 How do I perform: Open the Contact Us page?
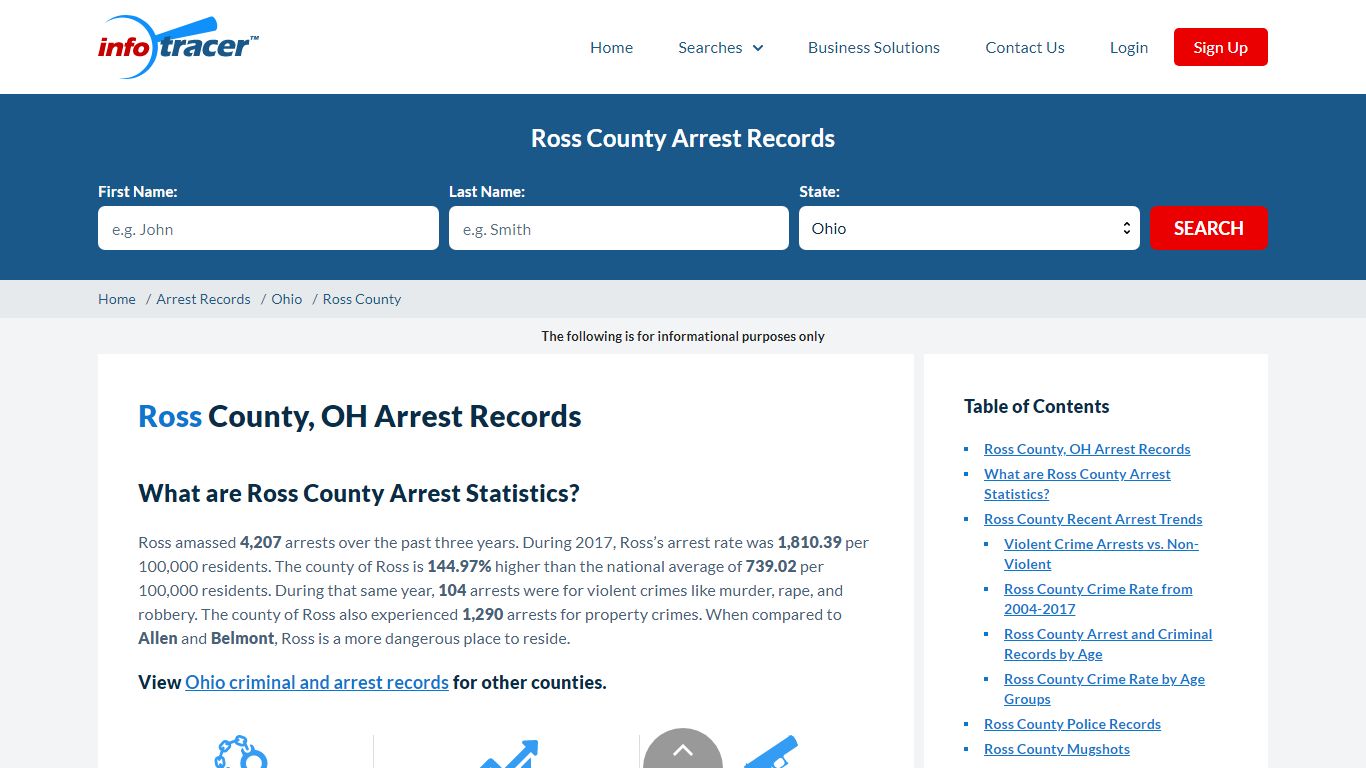(1025, 47)
